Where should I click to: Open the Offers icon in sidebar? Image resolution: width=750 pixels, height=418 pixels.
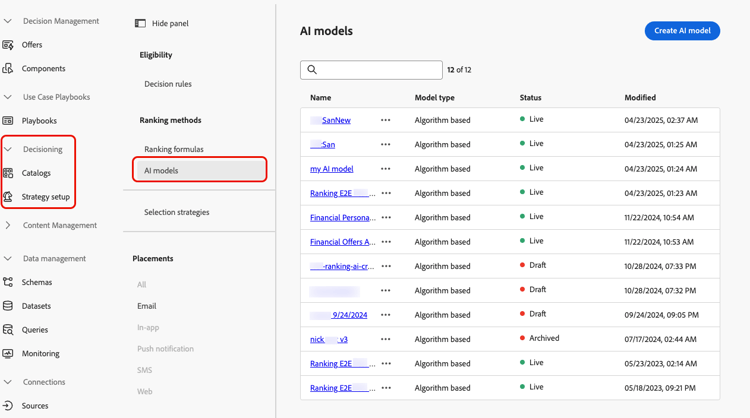pyautogui.click(x=8, y=45)
